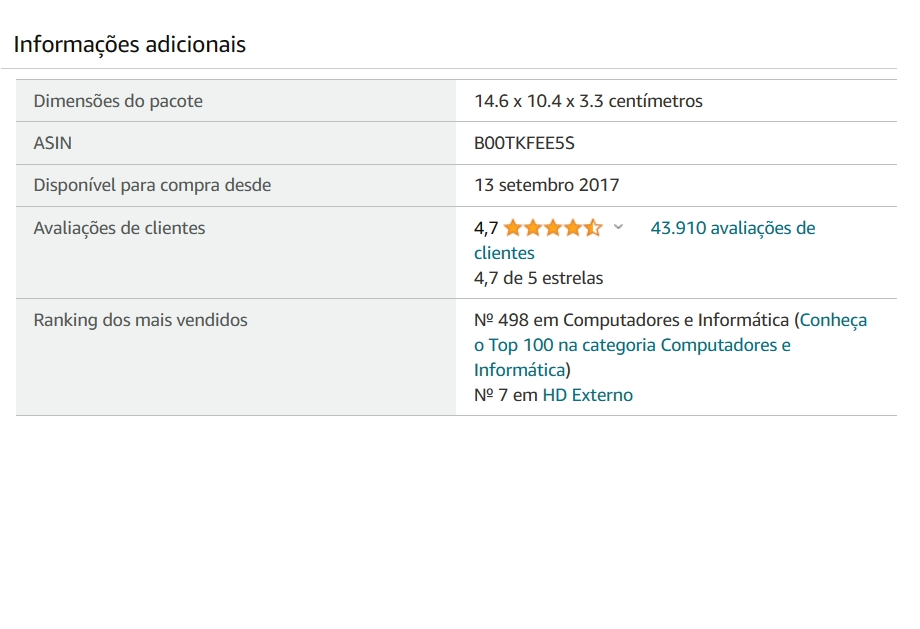Click the Informações adicionais heading

click(130, 45)
